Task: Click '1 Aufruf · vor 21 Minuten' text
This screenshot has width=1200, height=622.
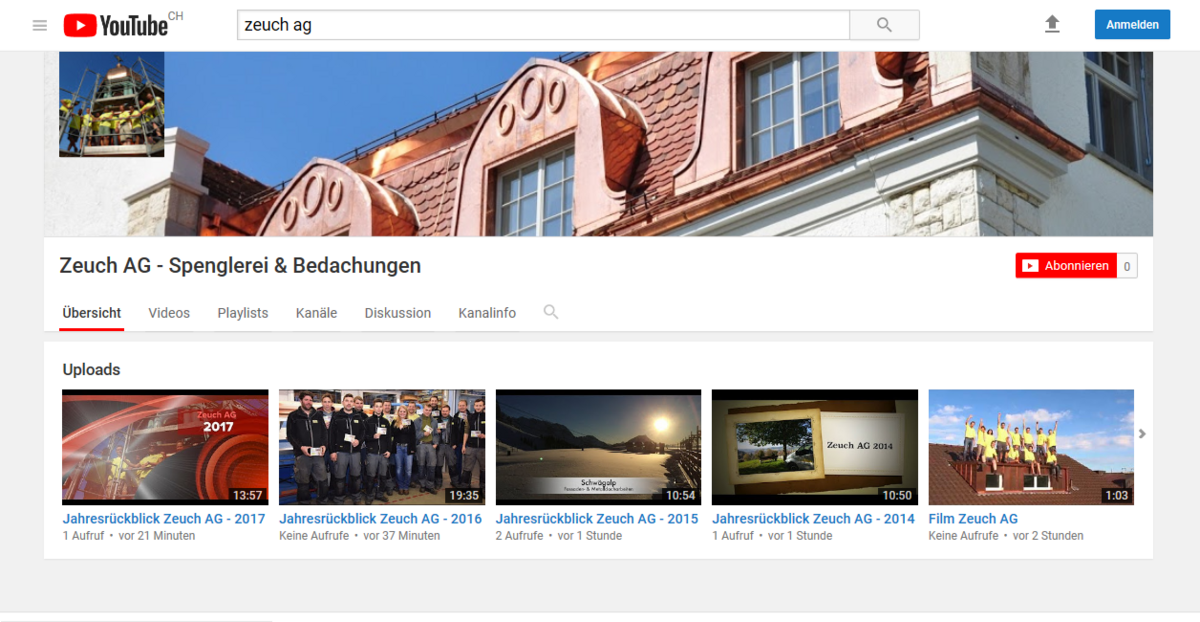Action: click(x=129, y=536)
